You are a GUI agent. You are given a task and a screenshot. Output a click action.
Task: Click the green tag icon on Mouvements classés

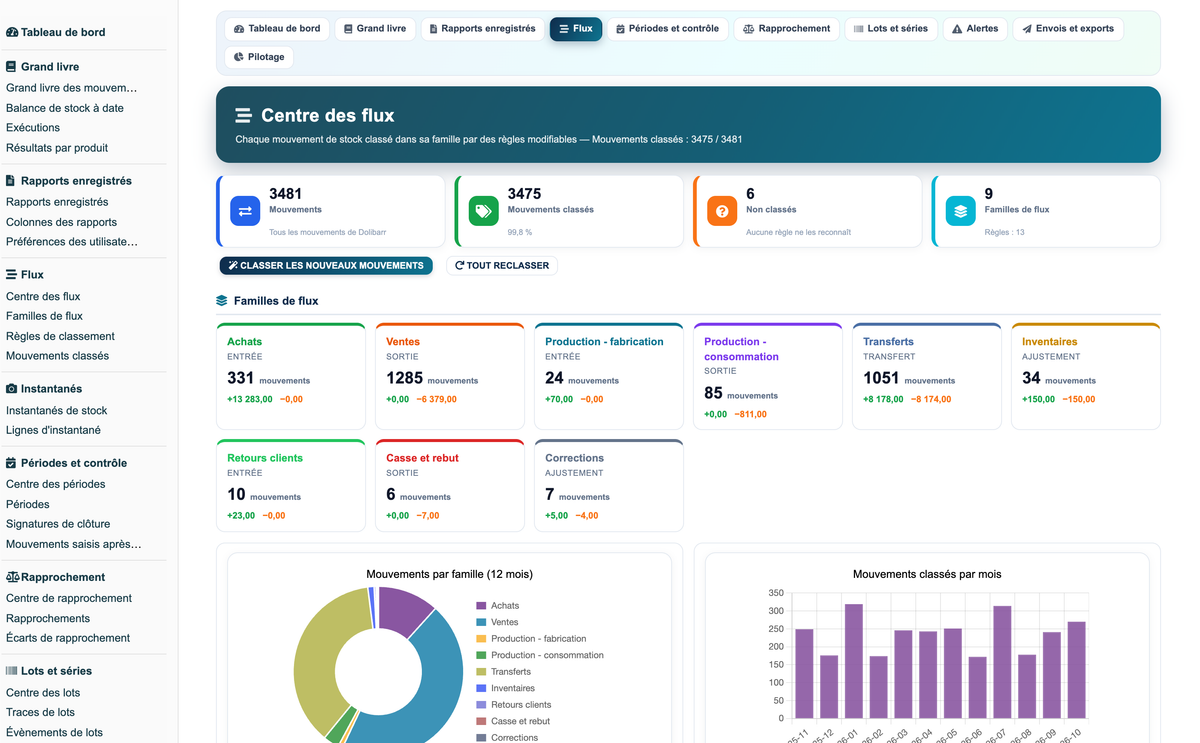tap(484, 211)
